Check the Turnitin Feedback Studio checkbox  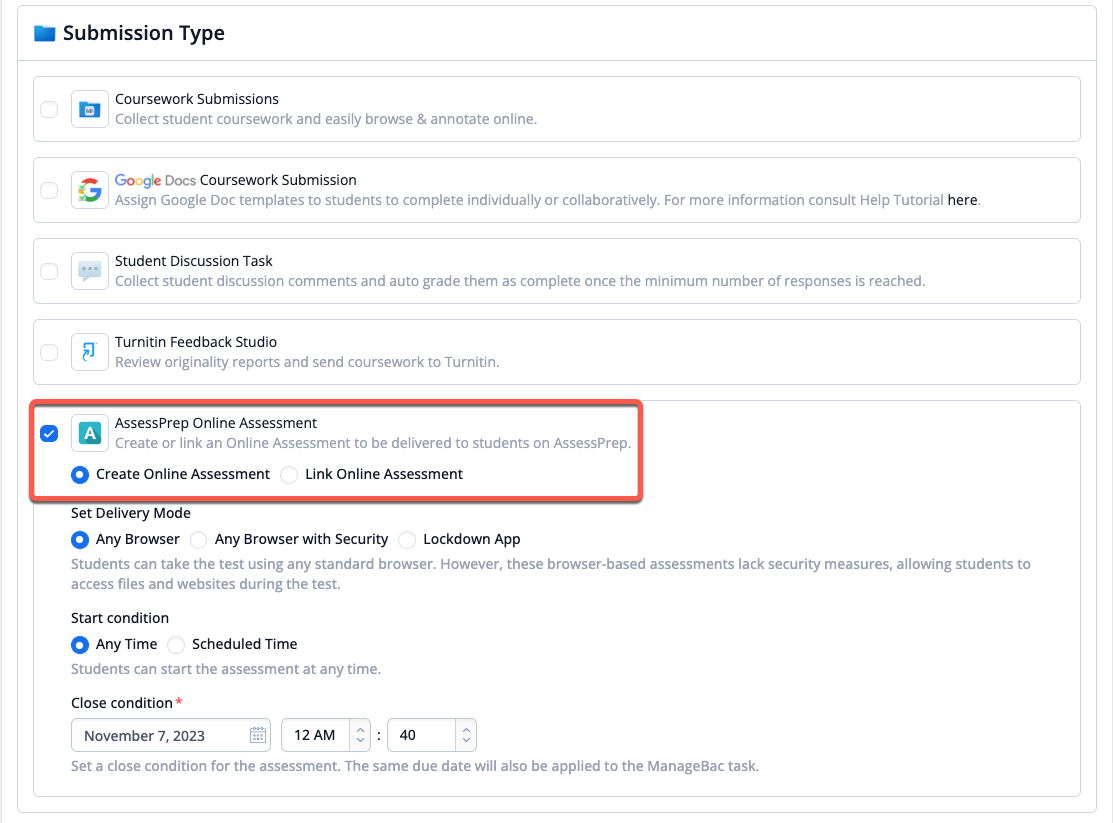click(x=49, y=352)
